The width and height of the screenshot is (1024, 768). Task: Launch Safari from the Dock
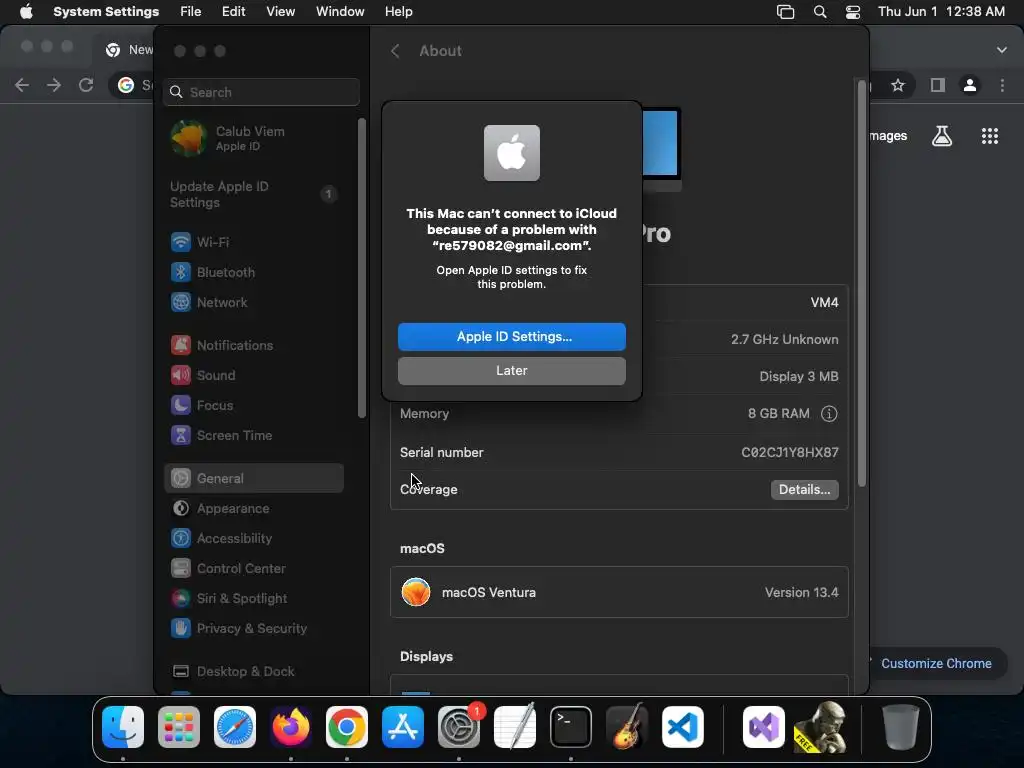[235, 727]
